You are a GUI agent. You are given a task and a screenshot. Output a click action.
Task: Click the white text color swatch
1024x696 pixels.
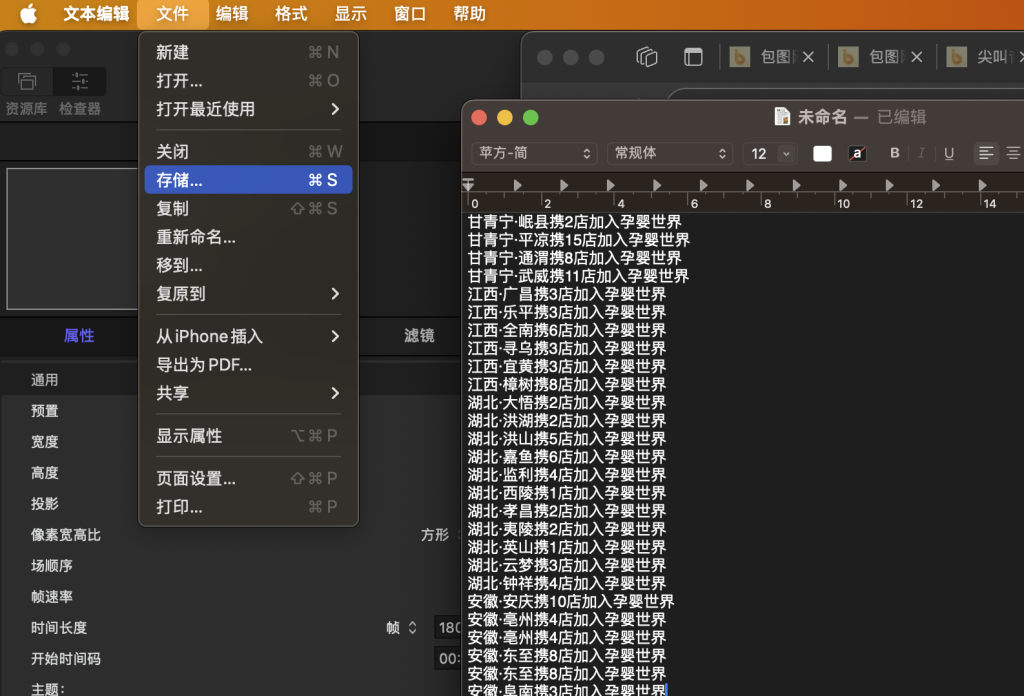pyautogui.click(x=822, y=153)
